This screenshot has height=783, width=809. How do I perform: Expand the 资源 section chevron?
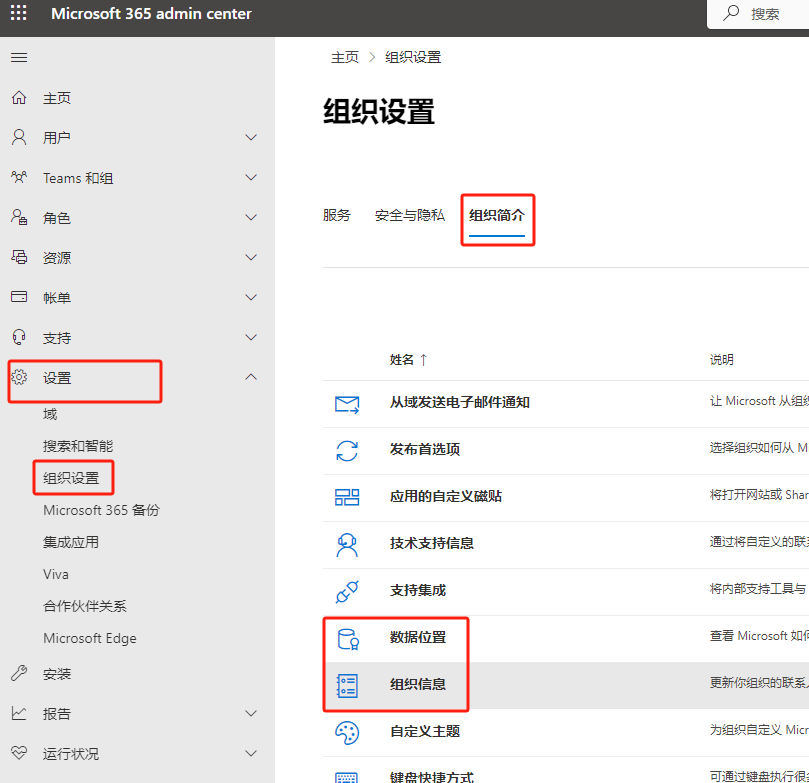click(251, 257)
